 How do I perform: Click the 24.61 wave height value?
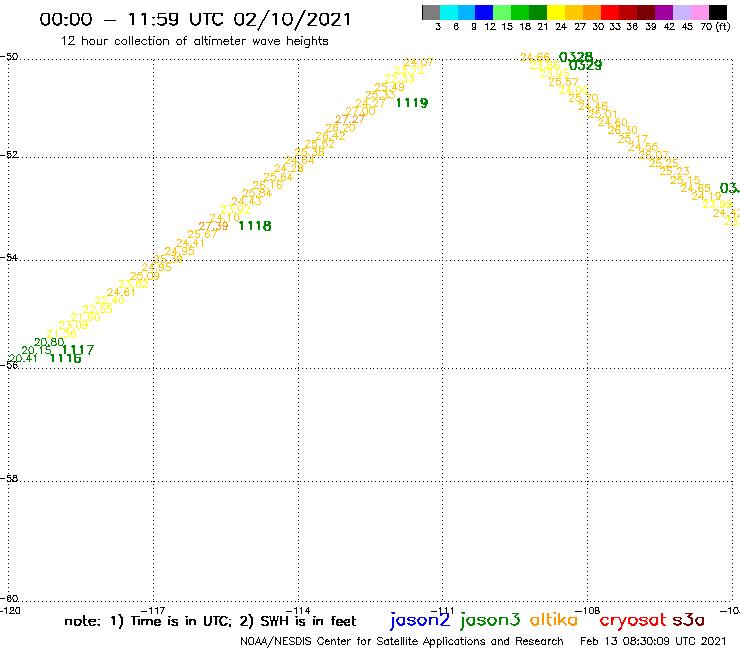coord(121,292)
